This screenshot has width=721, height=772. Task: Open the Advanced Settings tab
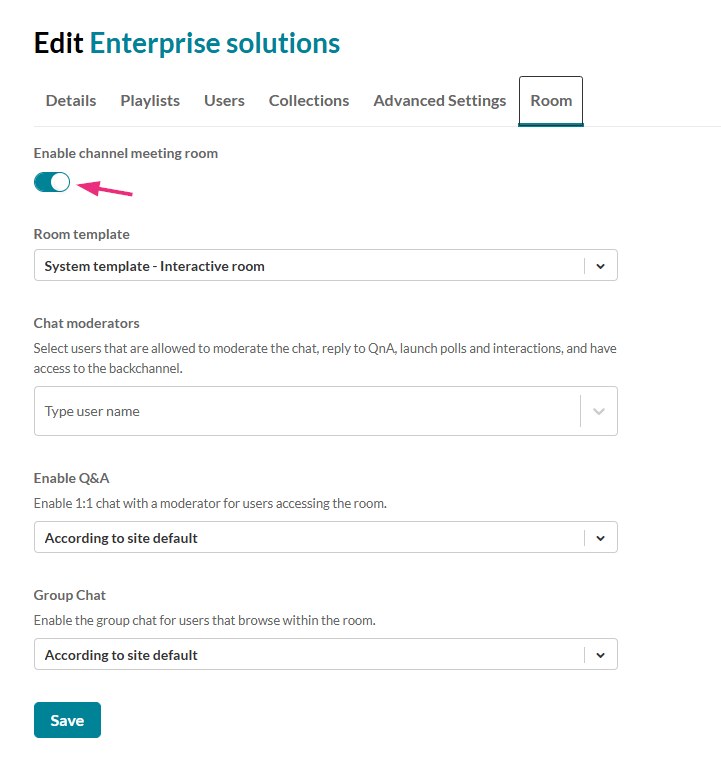(440, 101)
